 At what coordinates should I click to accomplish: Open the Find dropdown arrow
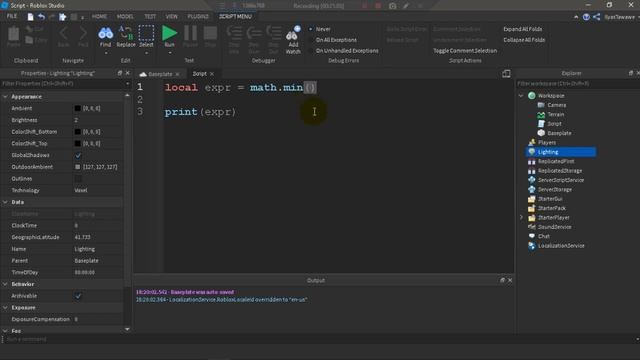coord(106,53)
